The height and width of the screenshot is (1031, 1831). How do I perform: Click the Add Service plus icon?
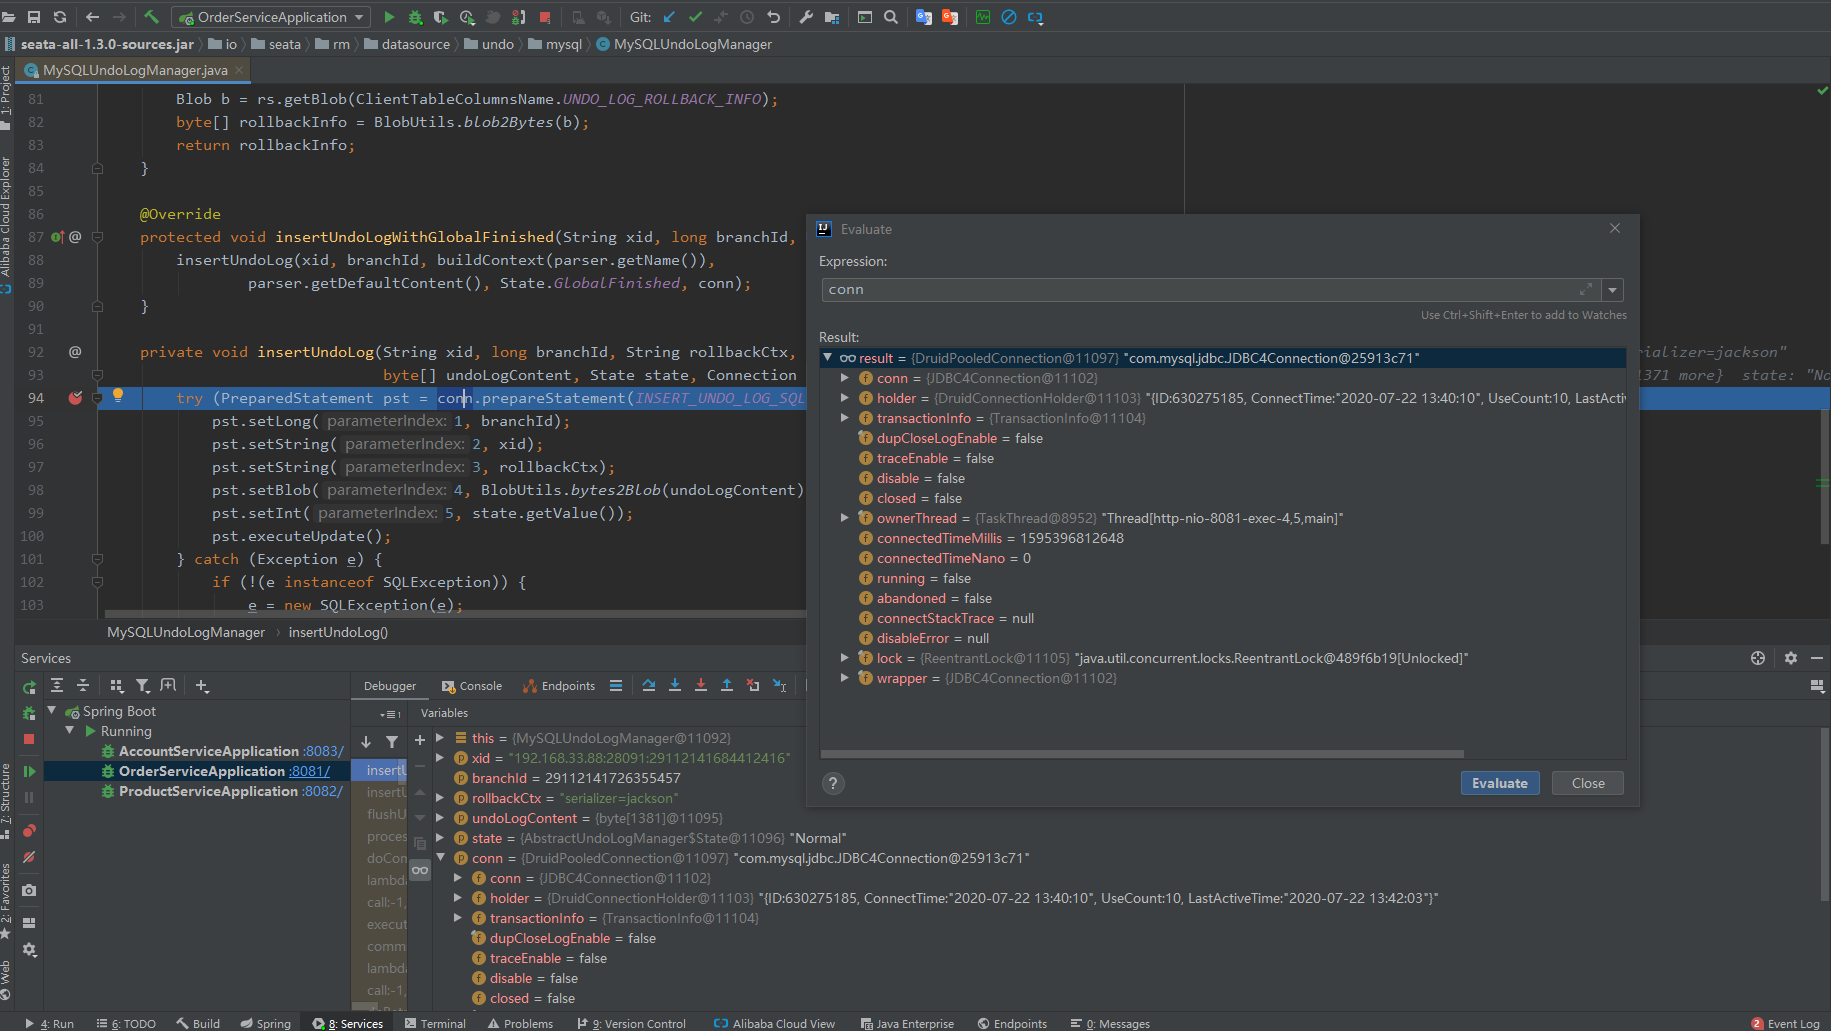(202, 686)
